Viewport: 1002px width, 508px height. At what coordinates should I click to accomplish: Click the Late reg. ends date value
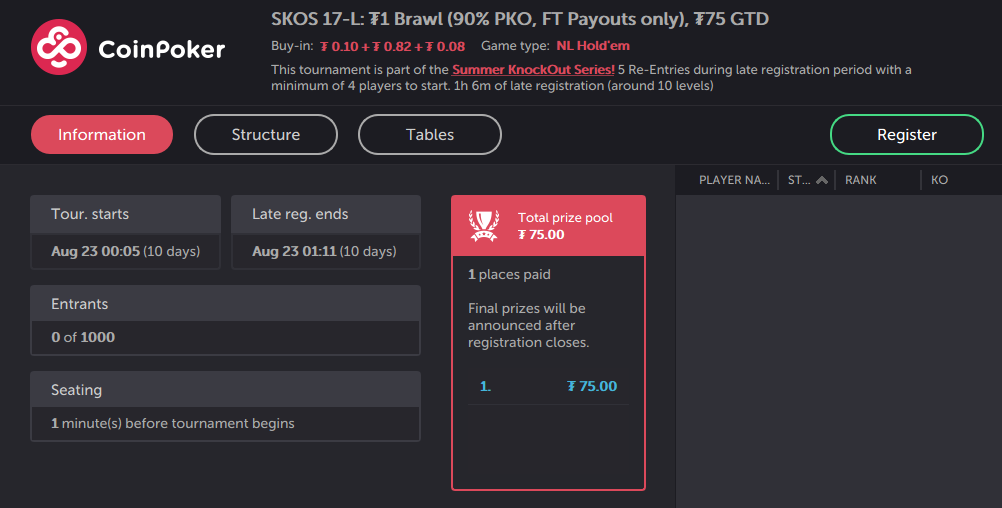[x=324, y=251]
